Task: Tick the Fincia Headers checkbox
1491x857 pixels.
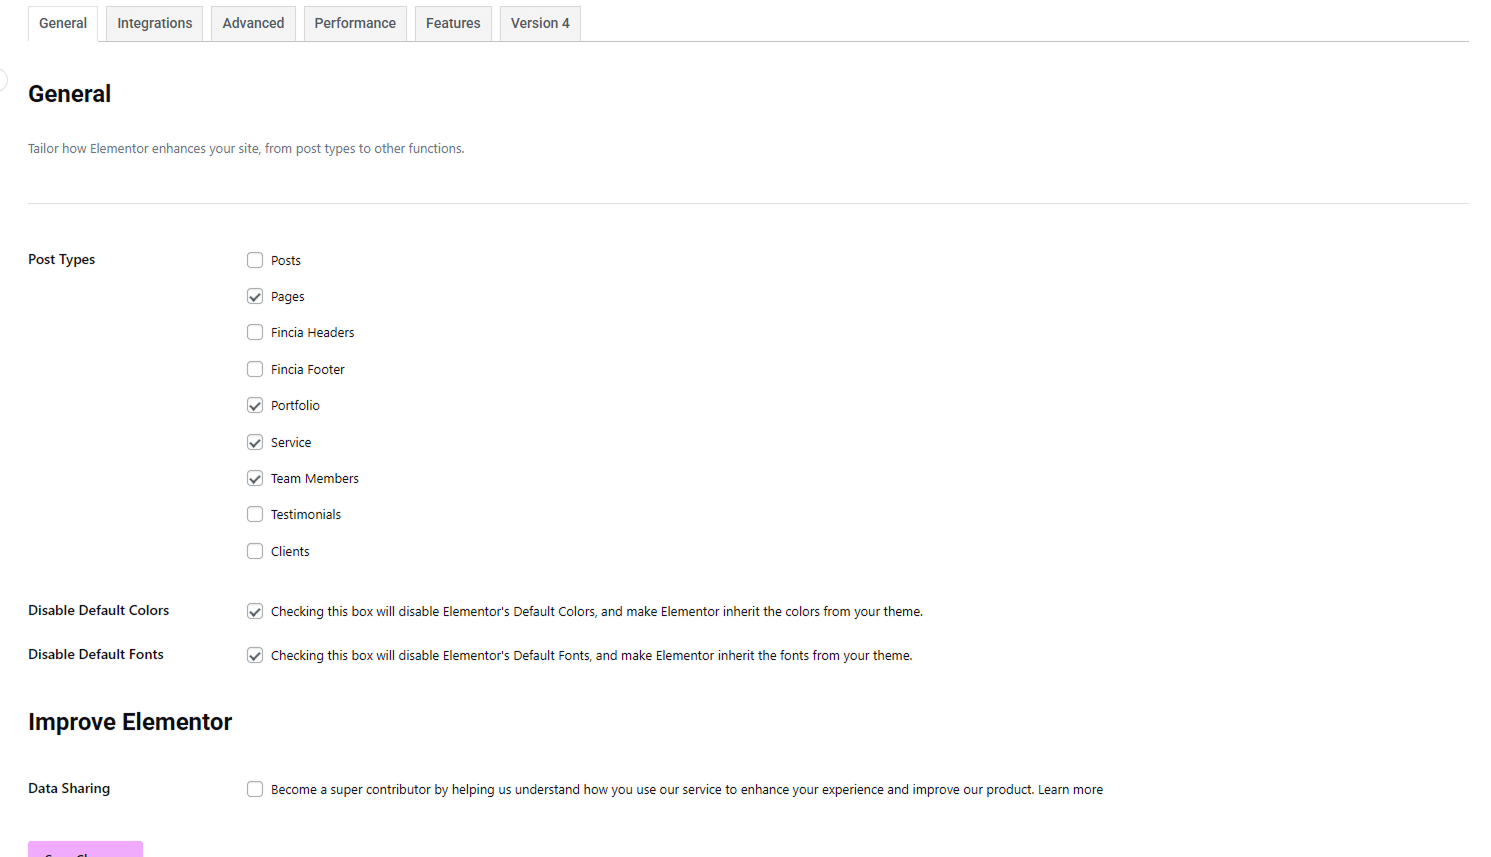Action: coord(255,333)
